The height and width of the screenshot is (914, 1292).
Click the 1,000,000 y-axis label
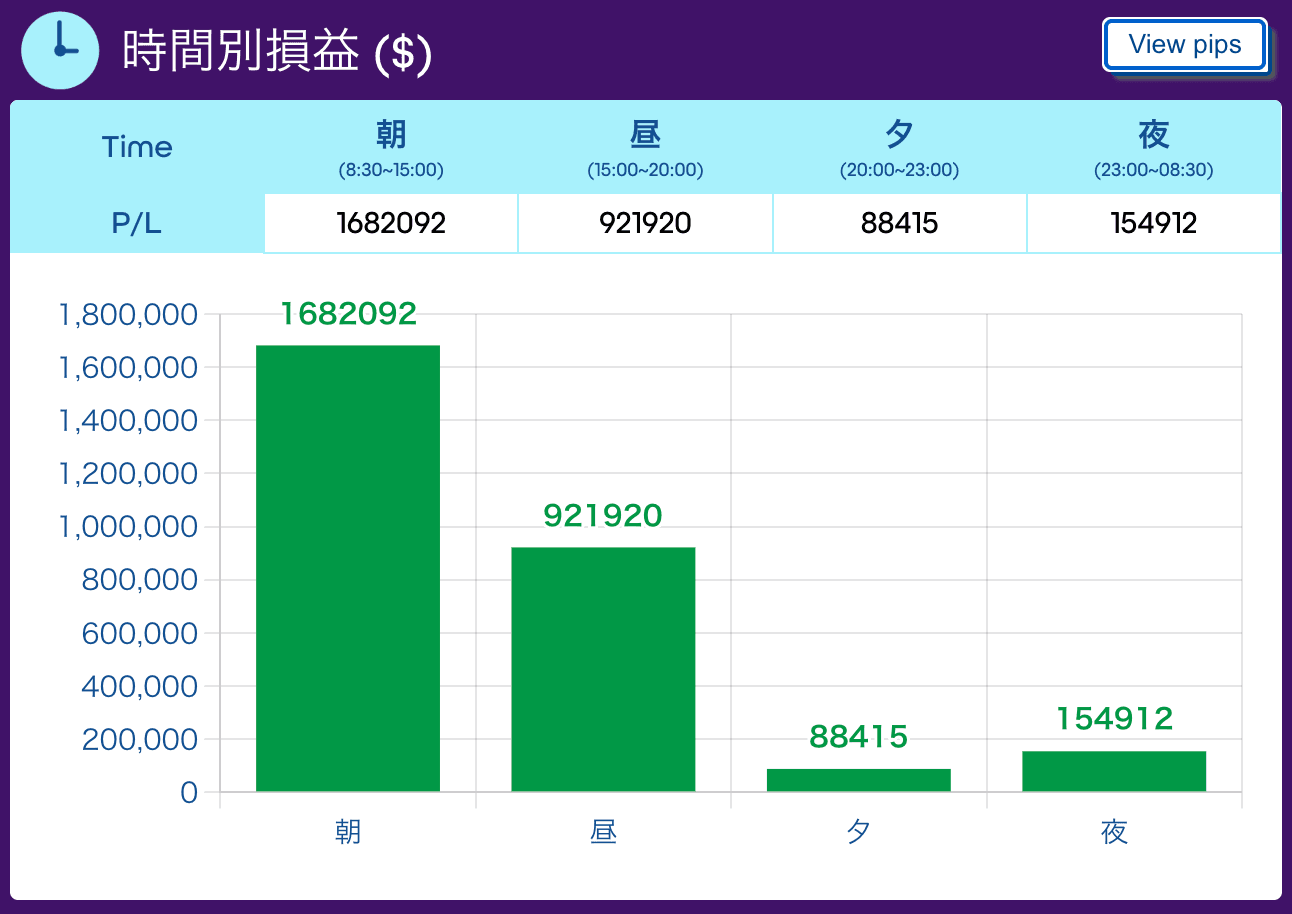point(128,527)
